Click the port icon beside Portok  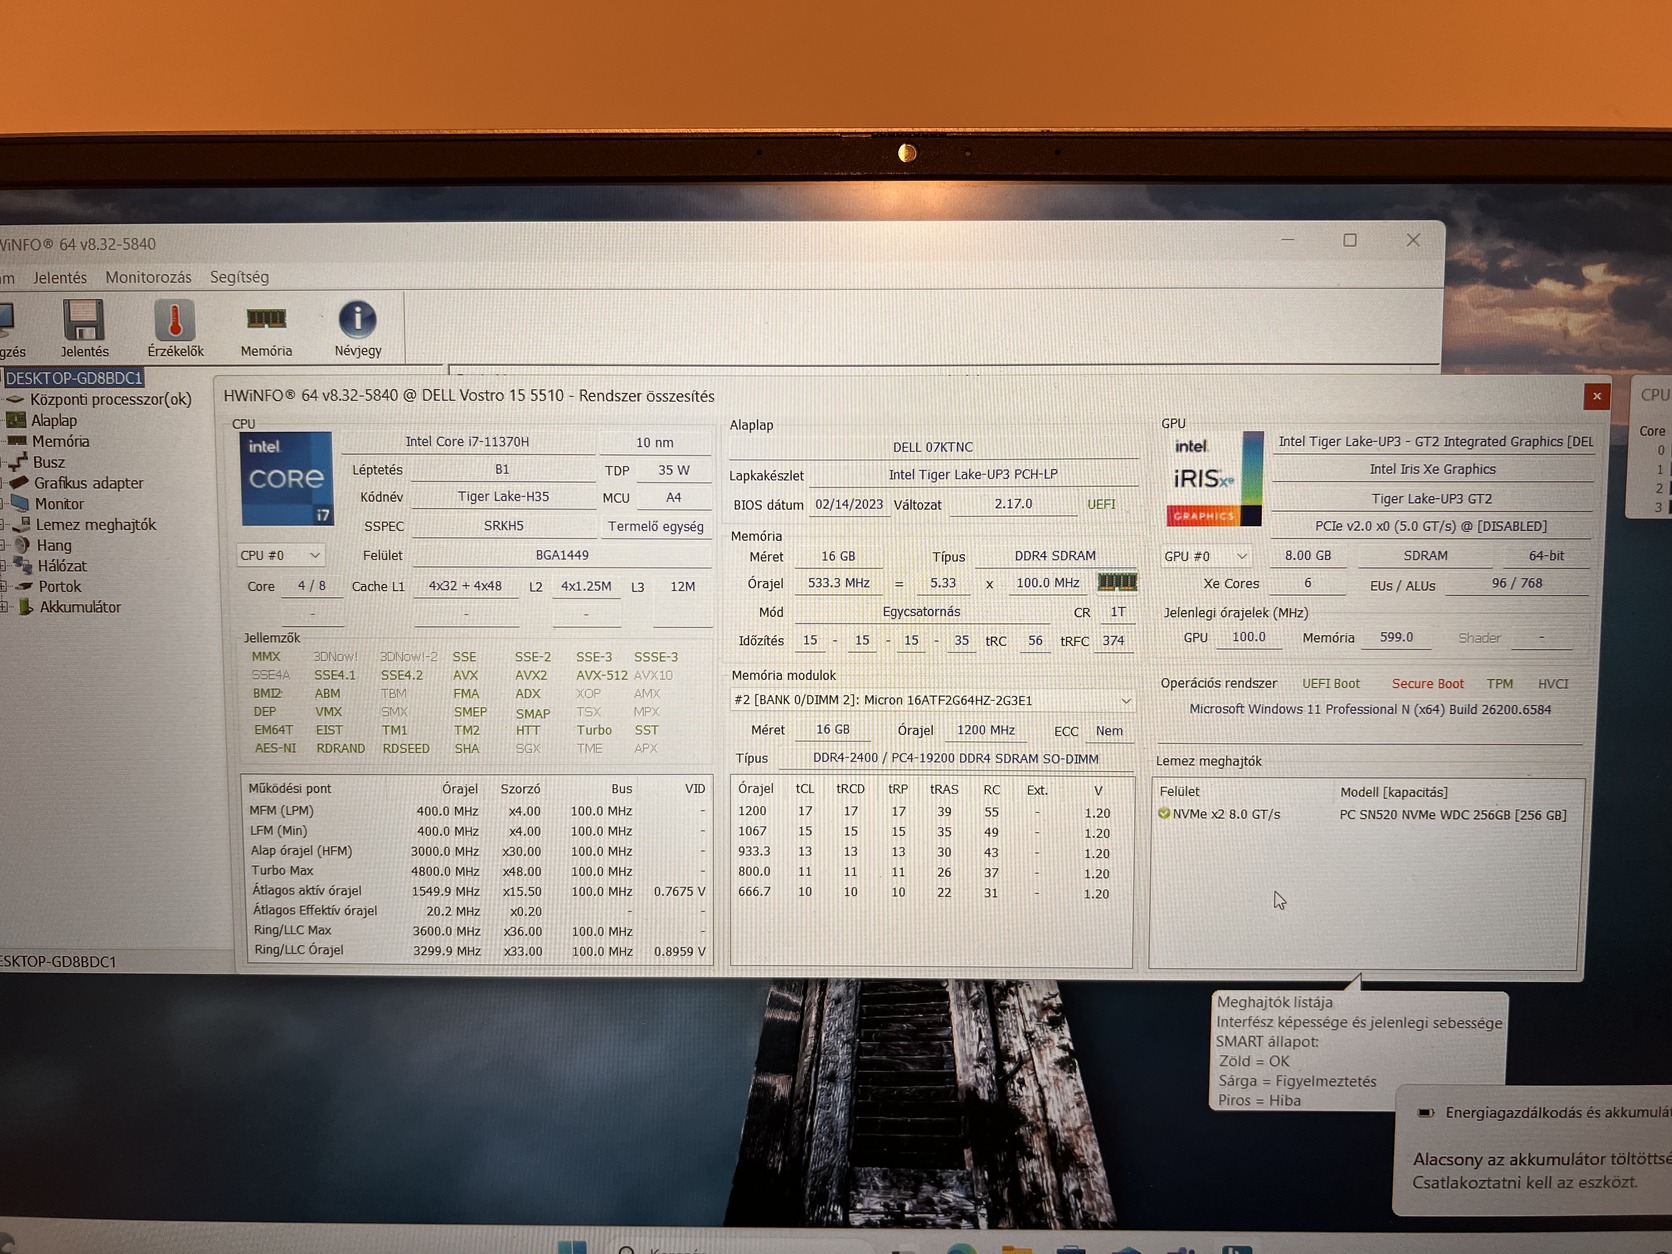tap(24, 587)
